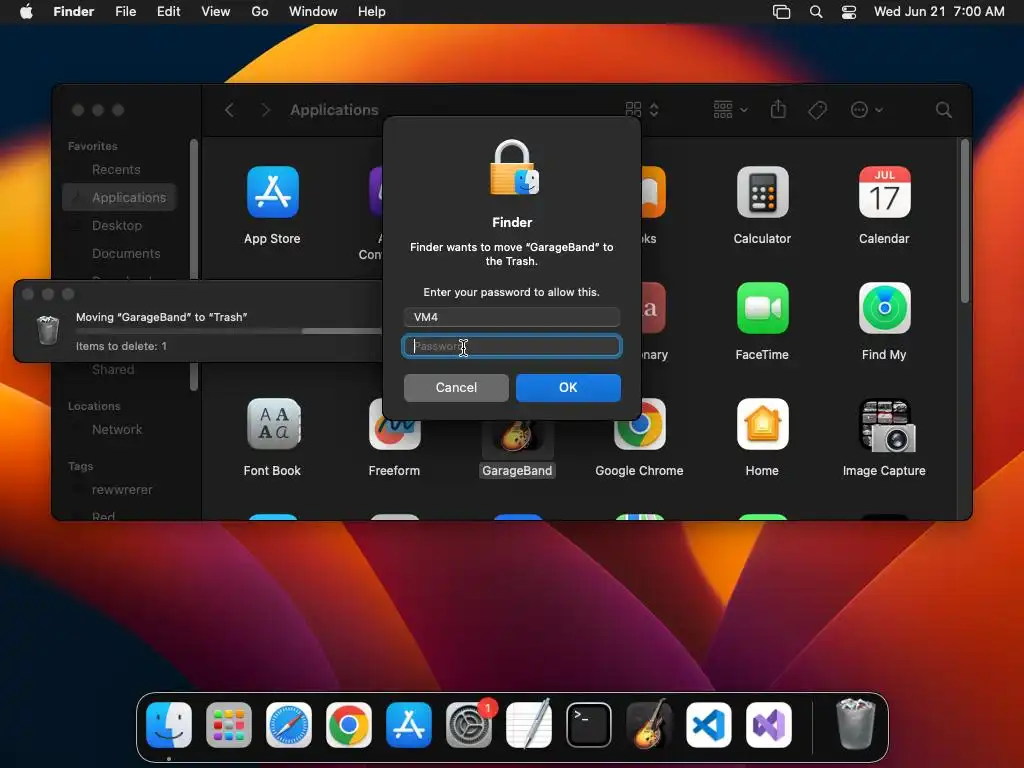The image size is (1024, 768).
Task: Click the Password input field
Action: pyautogui.click(x=511, y=346)
